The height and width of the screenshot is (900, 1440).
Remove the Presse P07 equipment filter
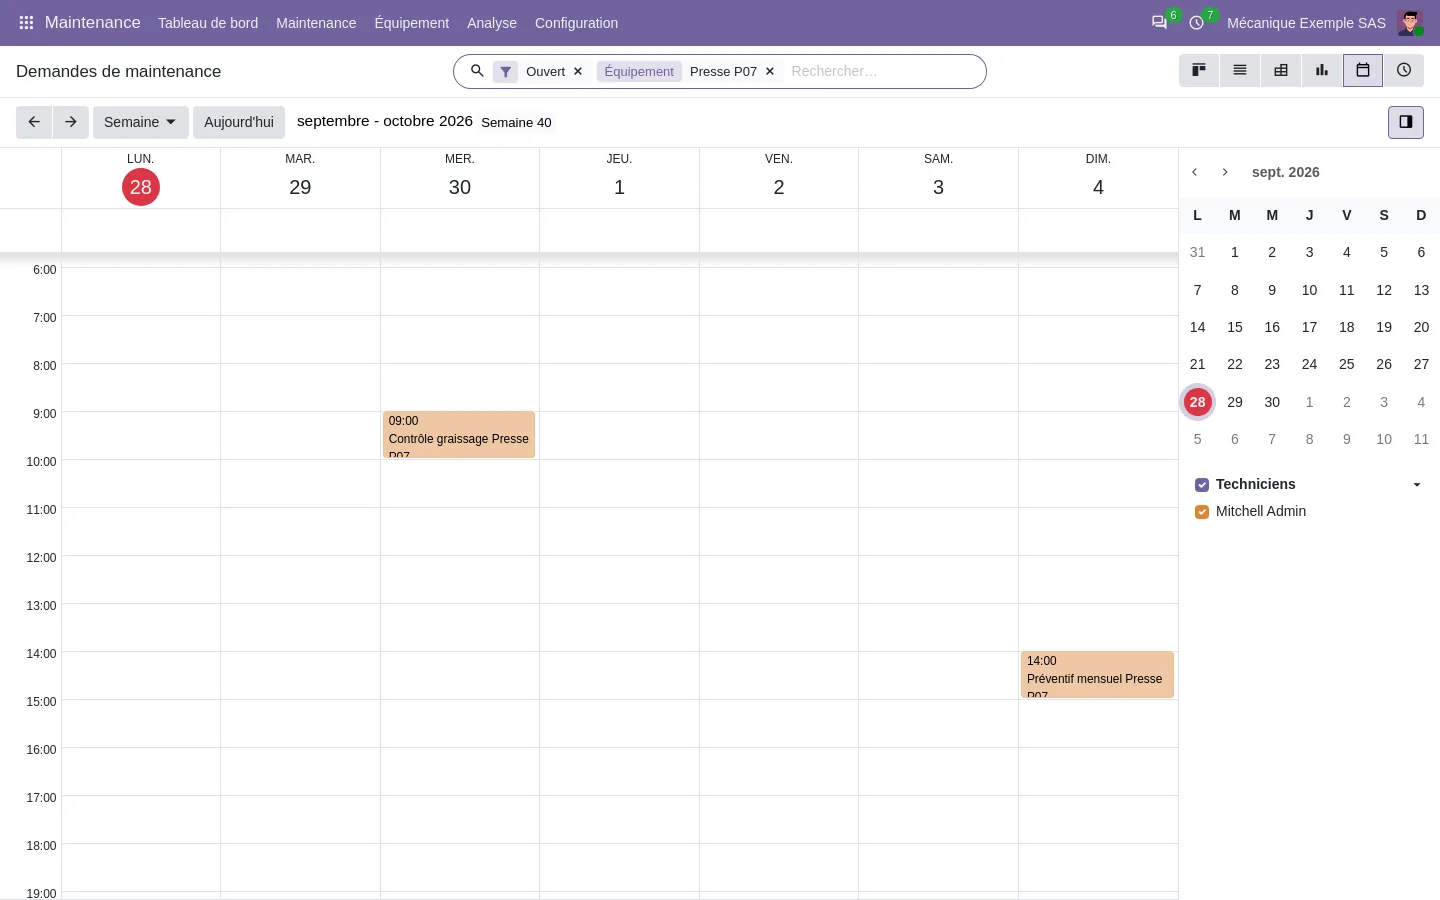click(x=770, y=72)
